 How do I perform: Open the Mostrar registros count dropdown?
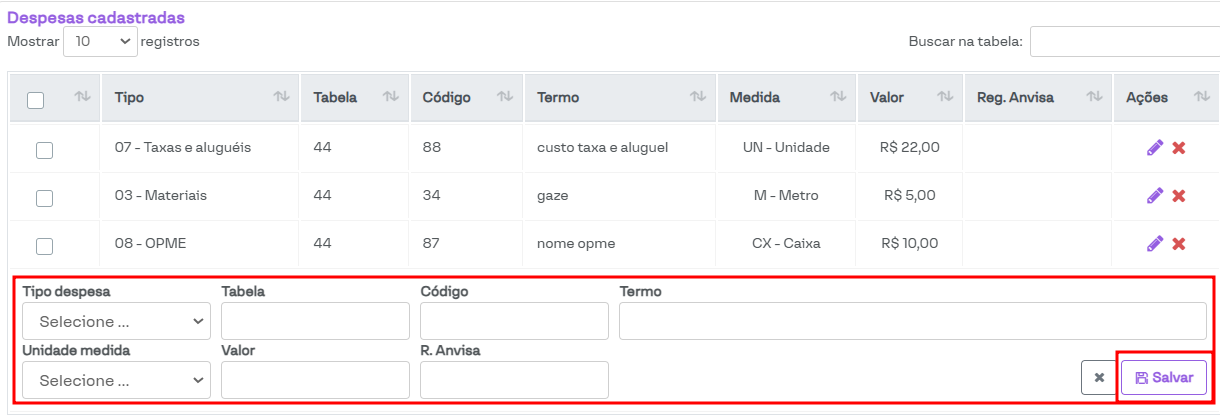click(x=100, y=41)
